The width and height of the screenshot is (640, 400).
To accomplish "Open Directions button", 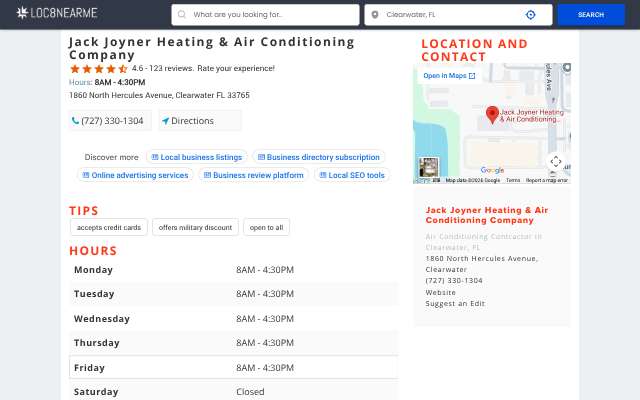I will (x=200, y=121).
